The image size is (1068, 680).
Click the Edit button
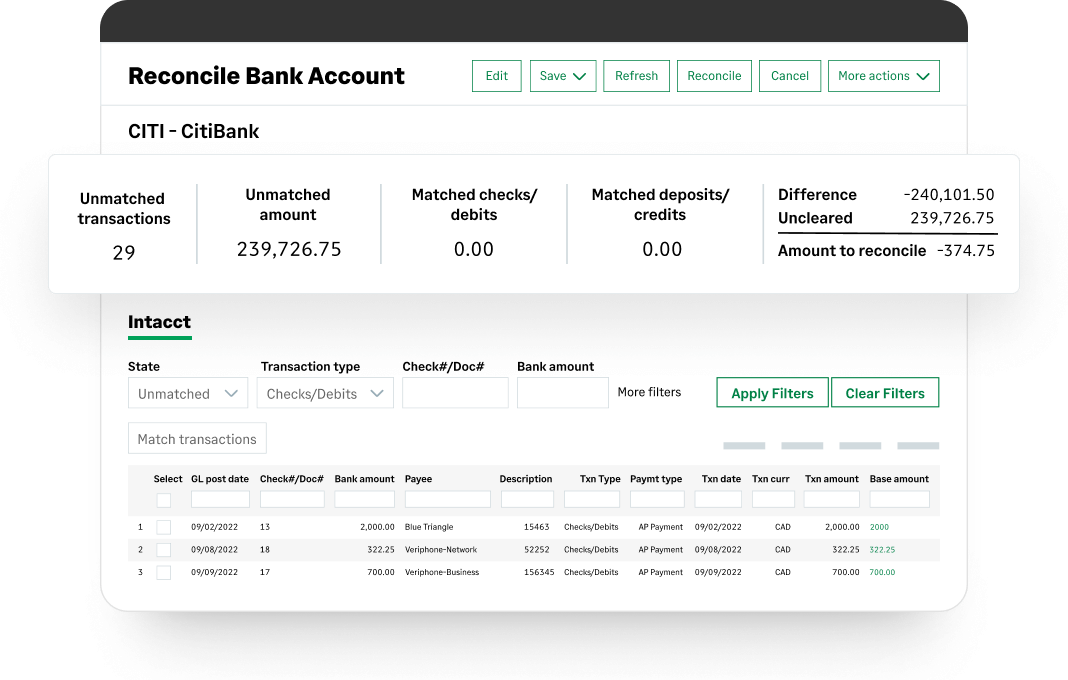(x=497, y=76)
